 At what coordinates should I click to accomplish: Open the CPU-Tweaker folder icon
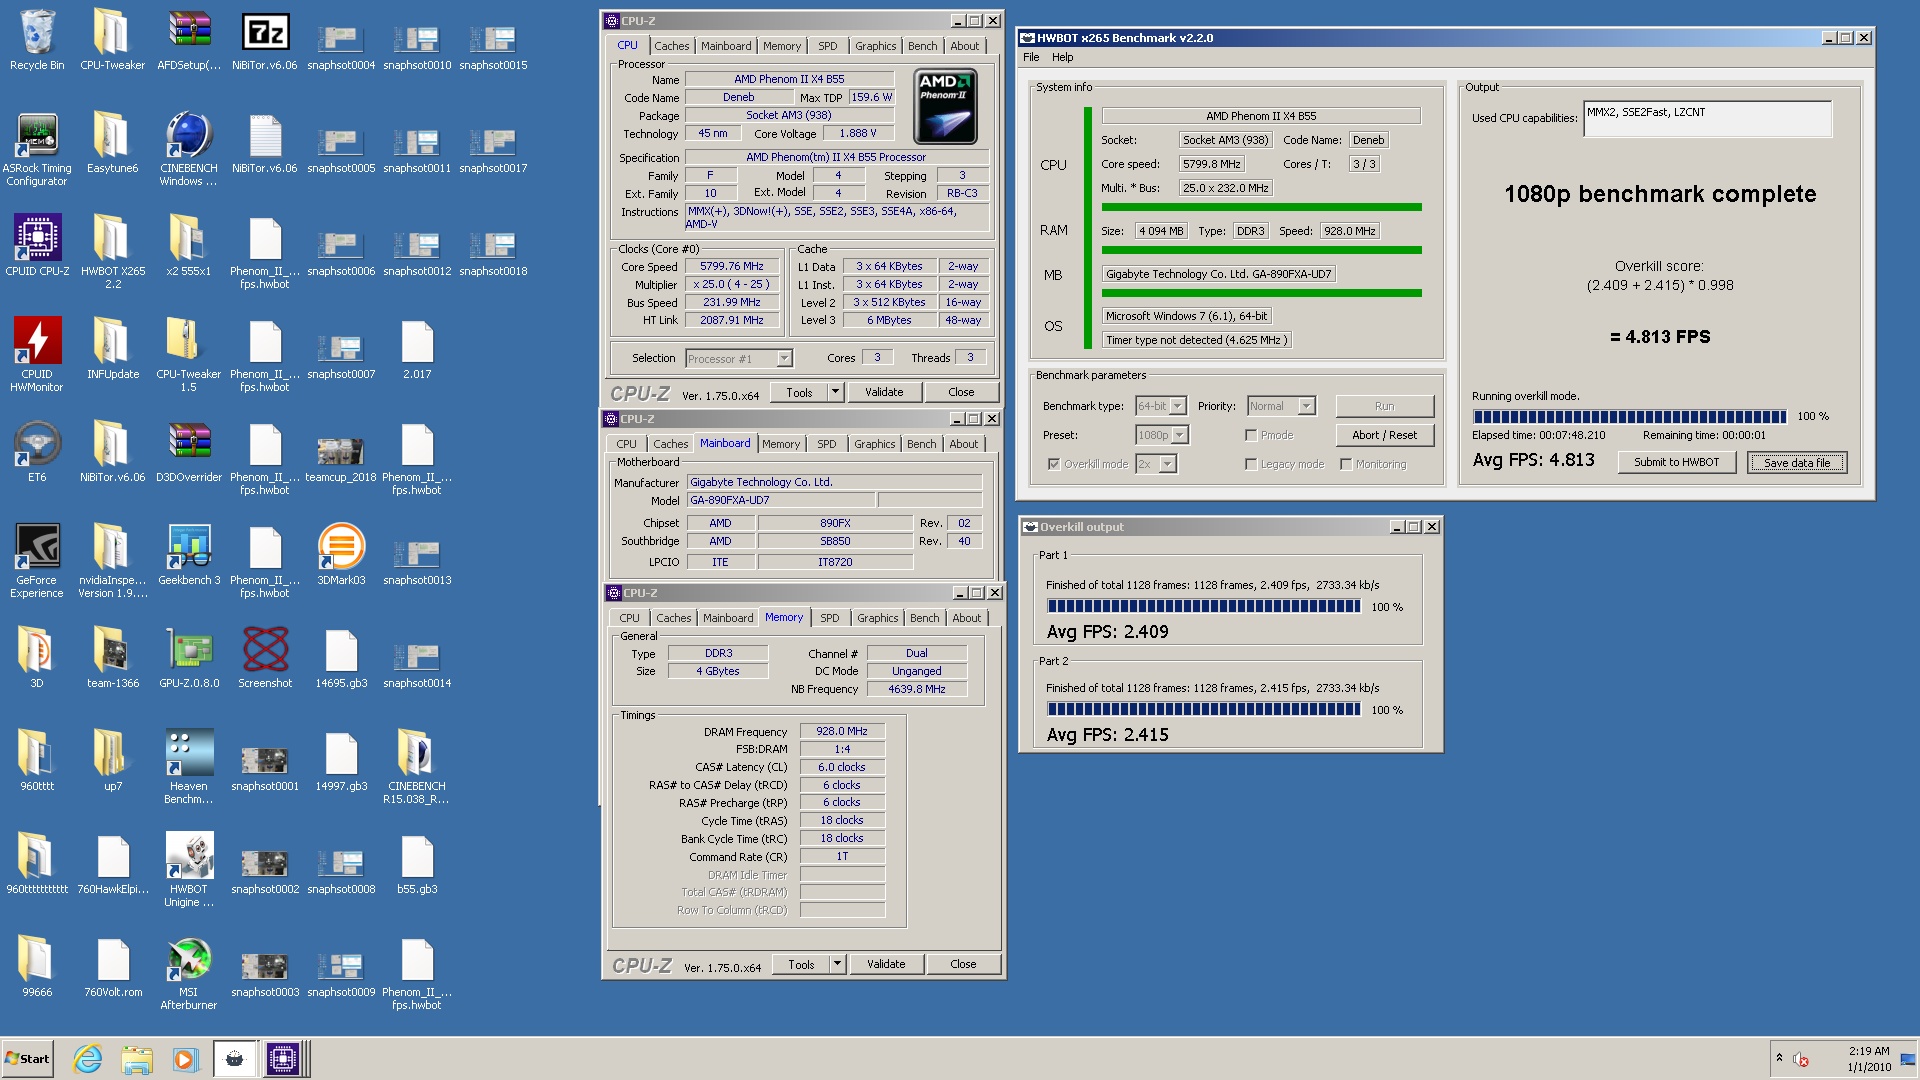click(112, 40)
